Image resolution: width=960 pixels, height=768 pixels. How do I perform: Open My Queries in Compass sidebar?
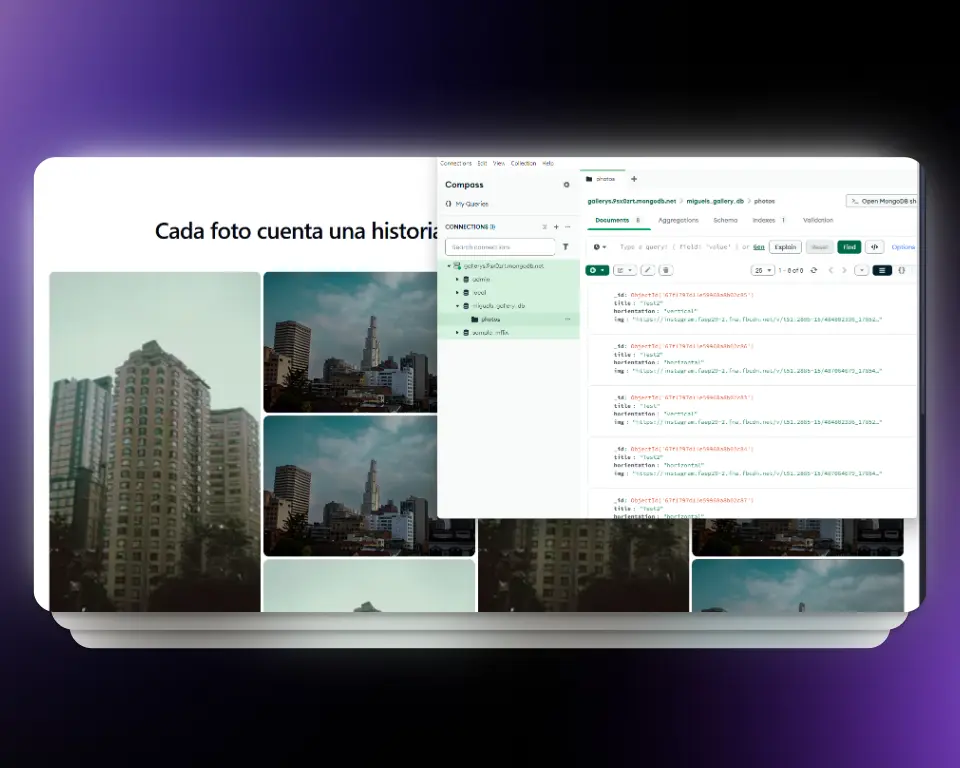click(467, 204)
